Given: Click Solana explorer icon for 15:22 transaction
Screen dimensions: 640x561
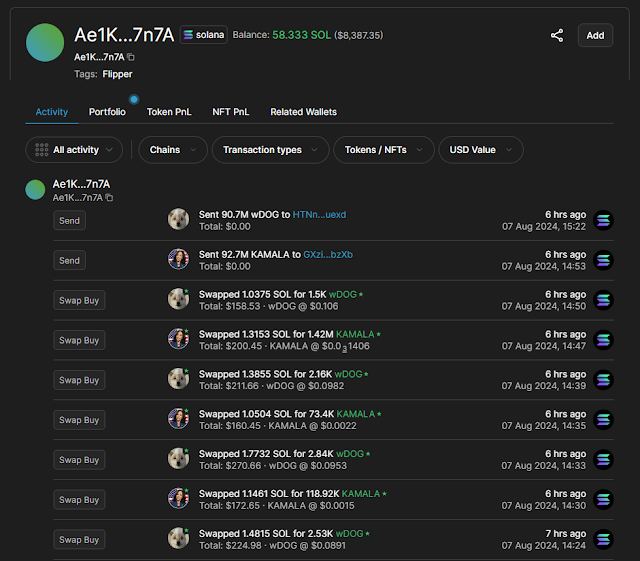Looking at the screenshot, I should (603, 220).
